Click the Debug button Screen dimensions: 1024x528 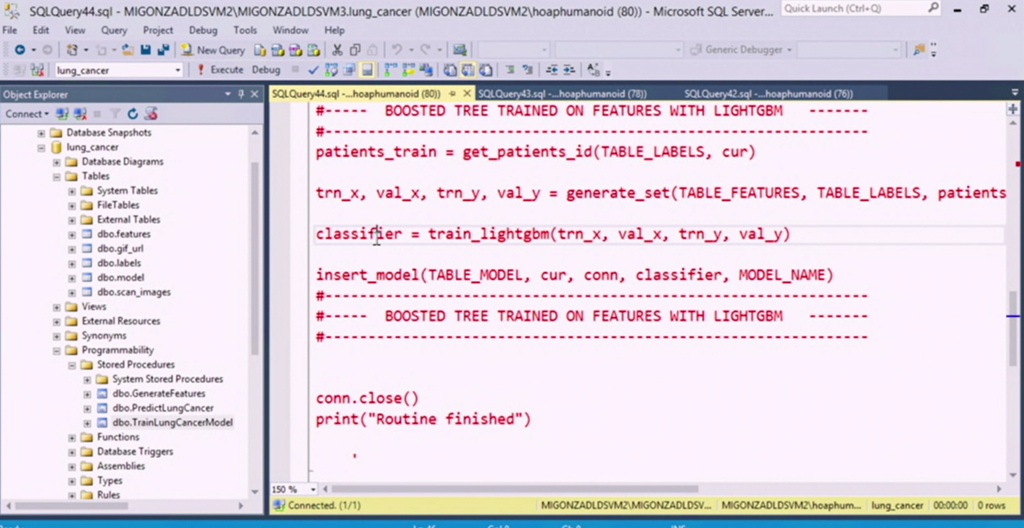point(266,70)
